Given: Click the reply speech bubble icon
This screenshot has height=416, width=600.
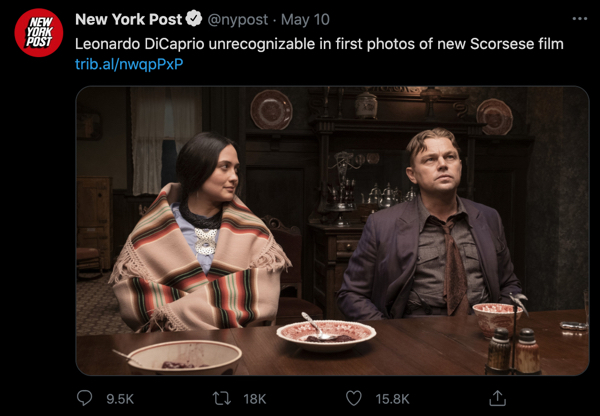Looking at the screenshot, I should (x=85, y=398).
